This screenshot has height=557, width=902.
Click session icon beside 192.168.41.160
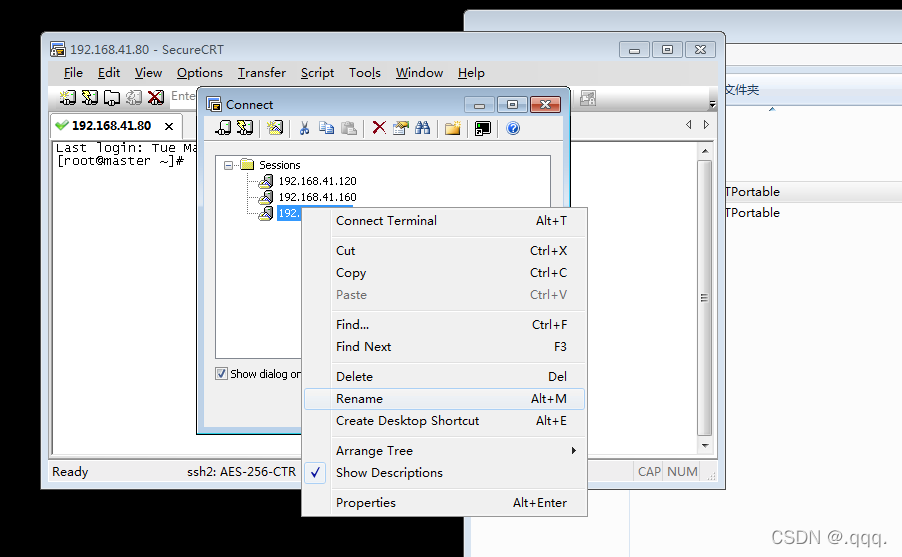[265, 197]
